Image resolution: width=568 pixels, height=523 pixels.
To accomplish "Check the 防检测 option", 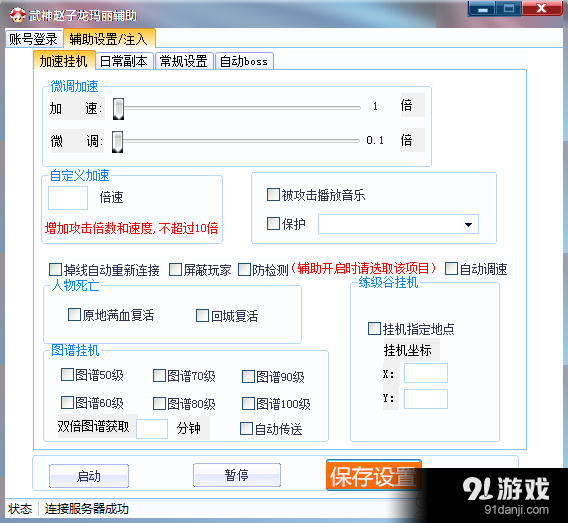I will tap(244, 269).
